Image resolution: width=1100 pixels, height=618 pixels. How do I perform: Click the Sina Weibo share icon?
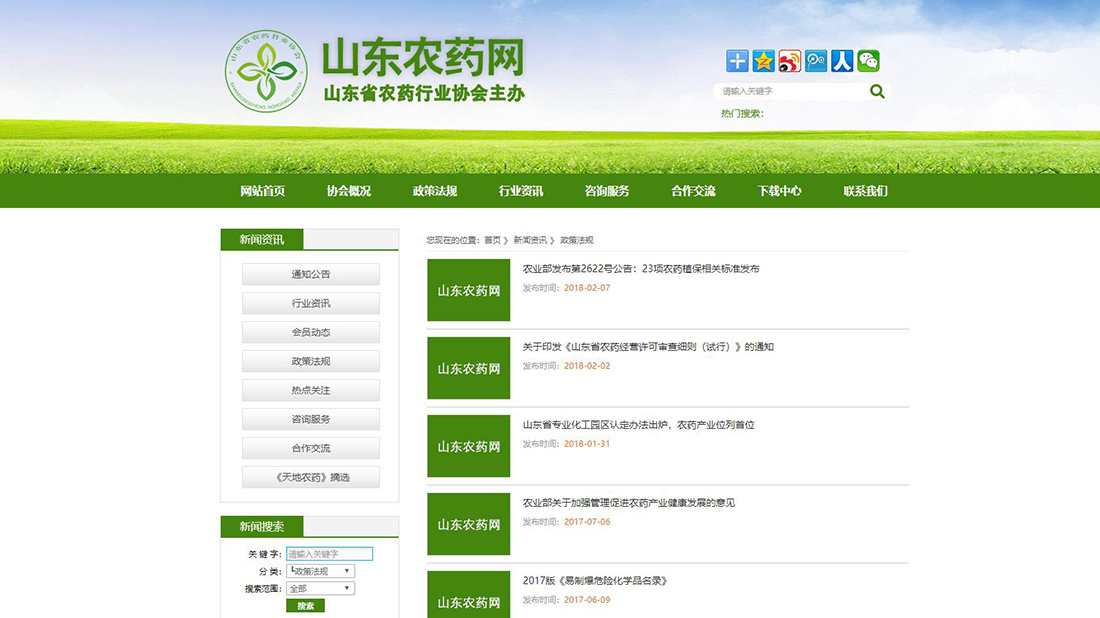point(790,60)
